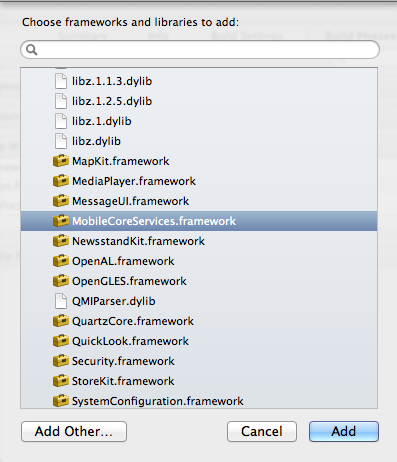Select OpenGLES.framework entry
The width and height of the screenshot is (397, 462).
pos(199,281)
